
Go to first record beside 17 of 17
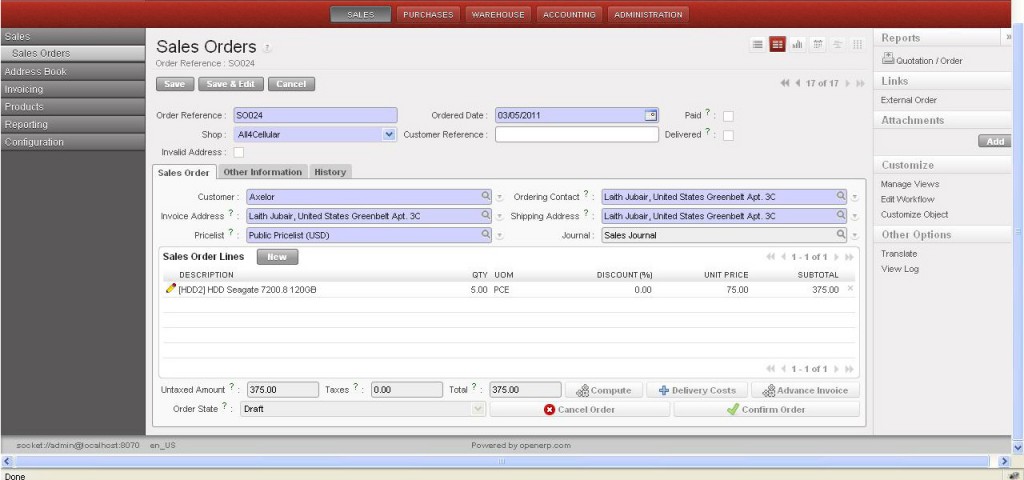coord(785,84)
